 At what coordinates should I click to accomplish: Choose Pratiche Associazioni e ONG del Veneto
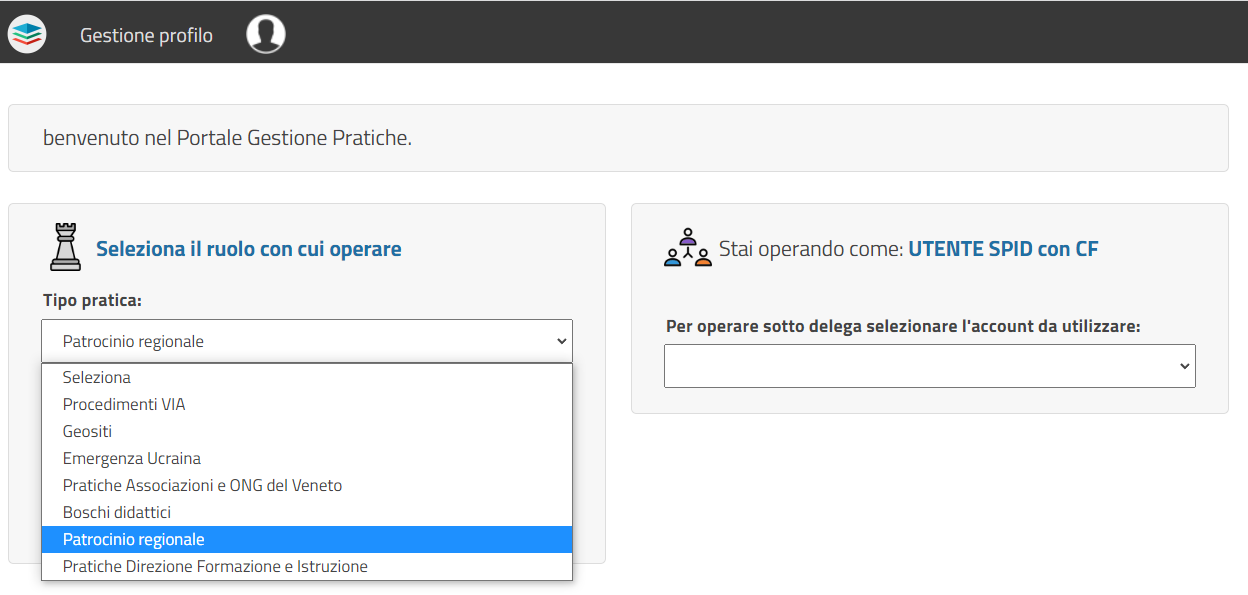202,486
